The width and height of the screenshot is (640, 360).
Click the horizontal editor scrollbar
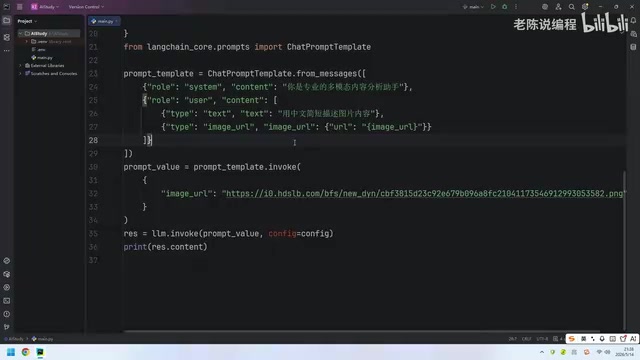coord(362,331)
